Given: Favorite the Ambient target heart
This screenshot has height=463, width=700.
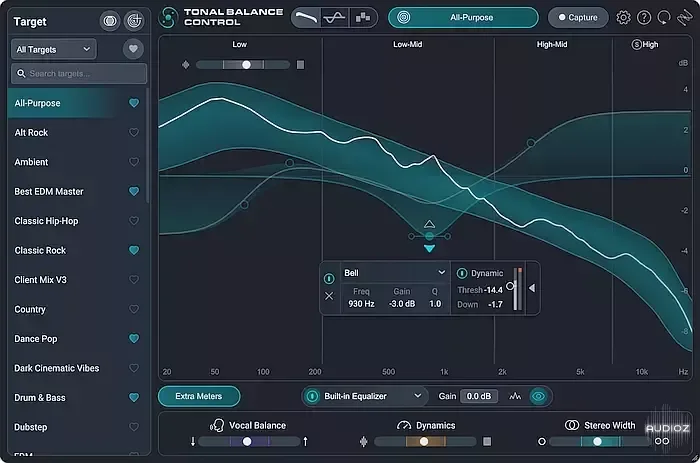Looking at the screenshot, I should (x=133, y=162).
